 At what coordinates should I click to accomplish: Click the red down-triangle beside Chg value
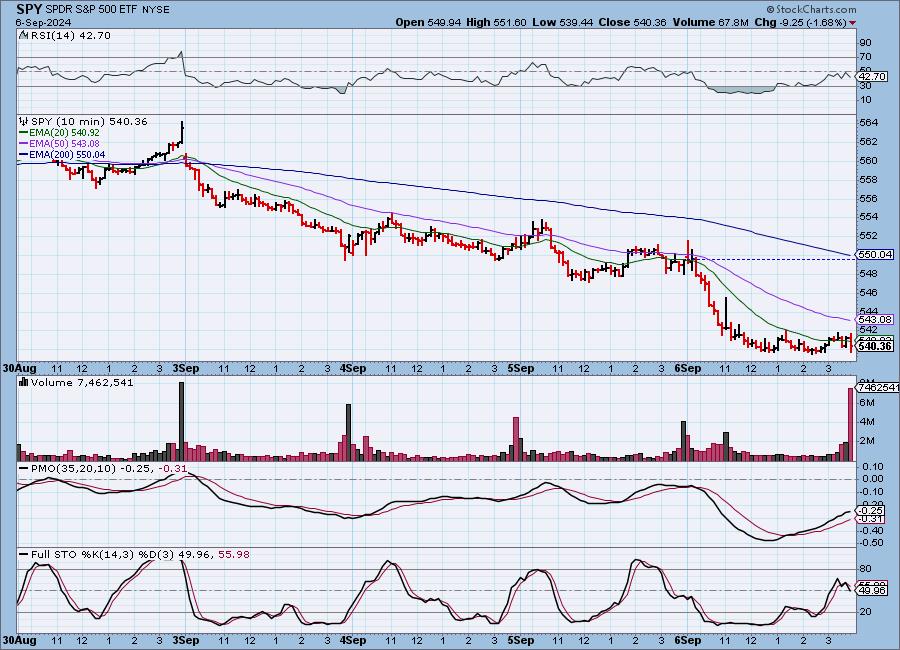point(852,23)
